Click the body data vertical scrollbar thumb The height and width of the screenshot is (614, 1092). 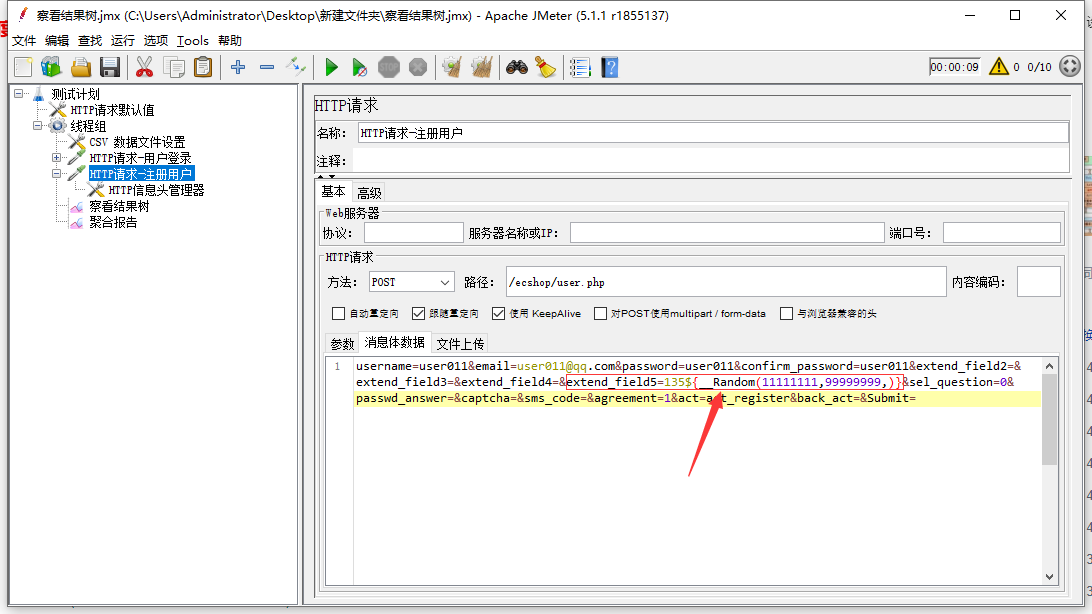[x=1050, y=419]
